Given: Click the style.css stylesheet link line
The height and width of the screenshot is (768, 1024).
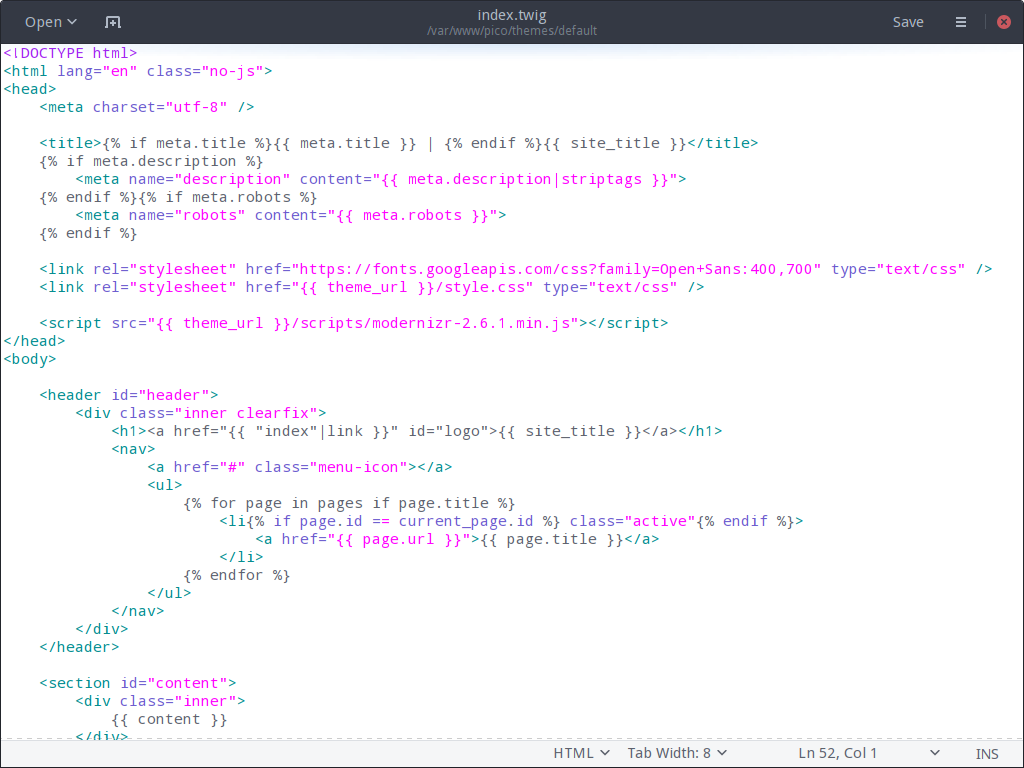Looking at the screenshot, I should coord(372,287).
